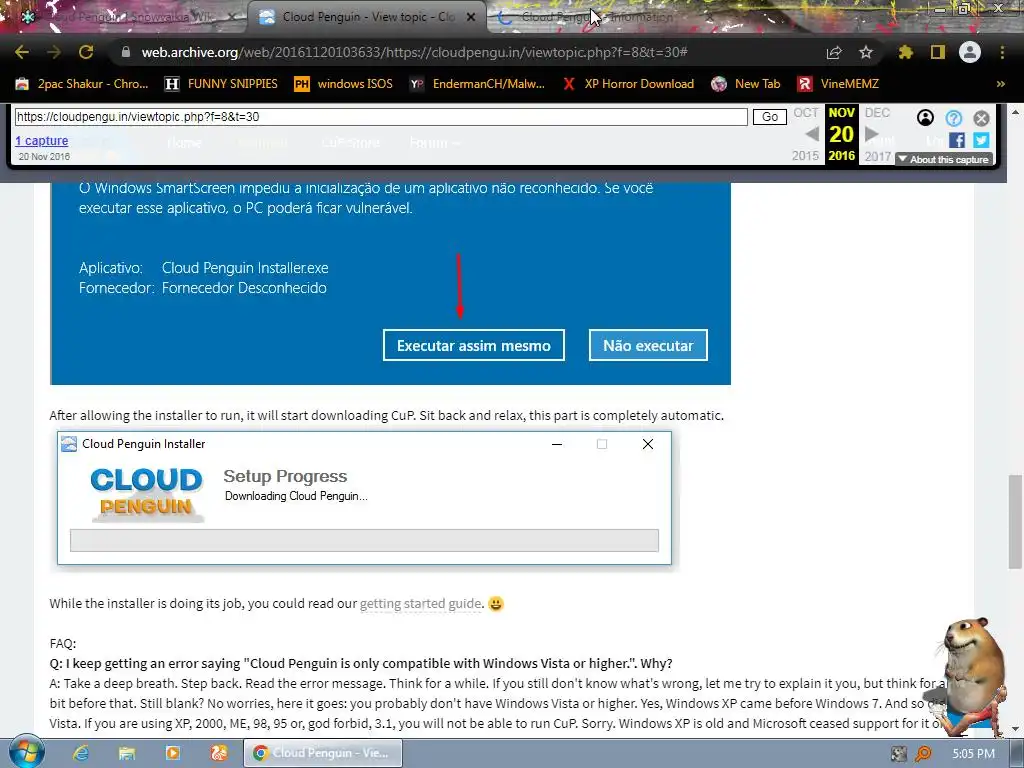
Task: Close the Wayback toolbar with X icon
Action: coord(981,118)
